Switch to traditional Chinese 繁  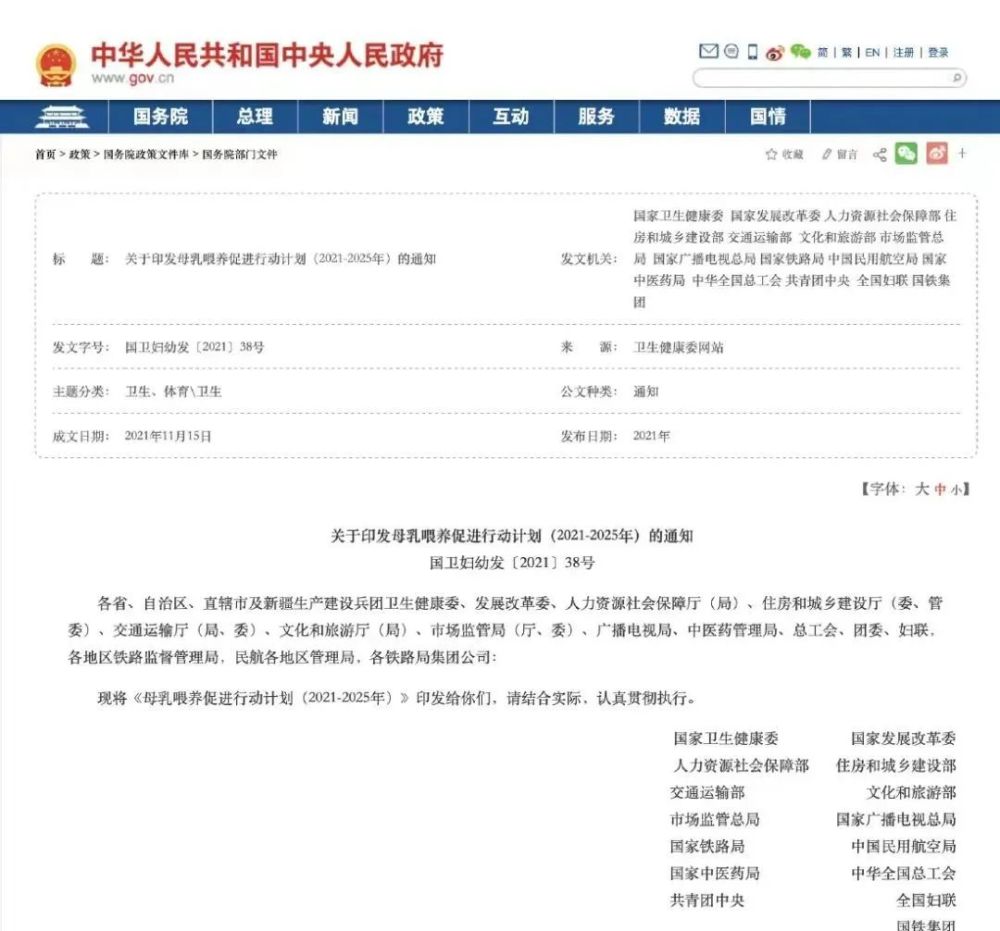click(846, 53)
